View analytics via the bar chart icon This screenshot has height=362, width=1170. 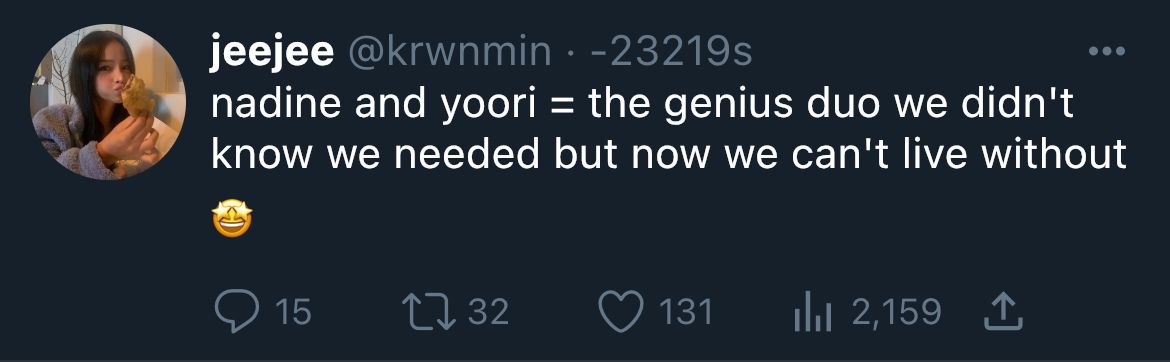click(813, 312)
